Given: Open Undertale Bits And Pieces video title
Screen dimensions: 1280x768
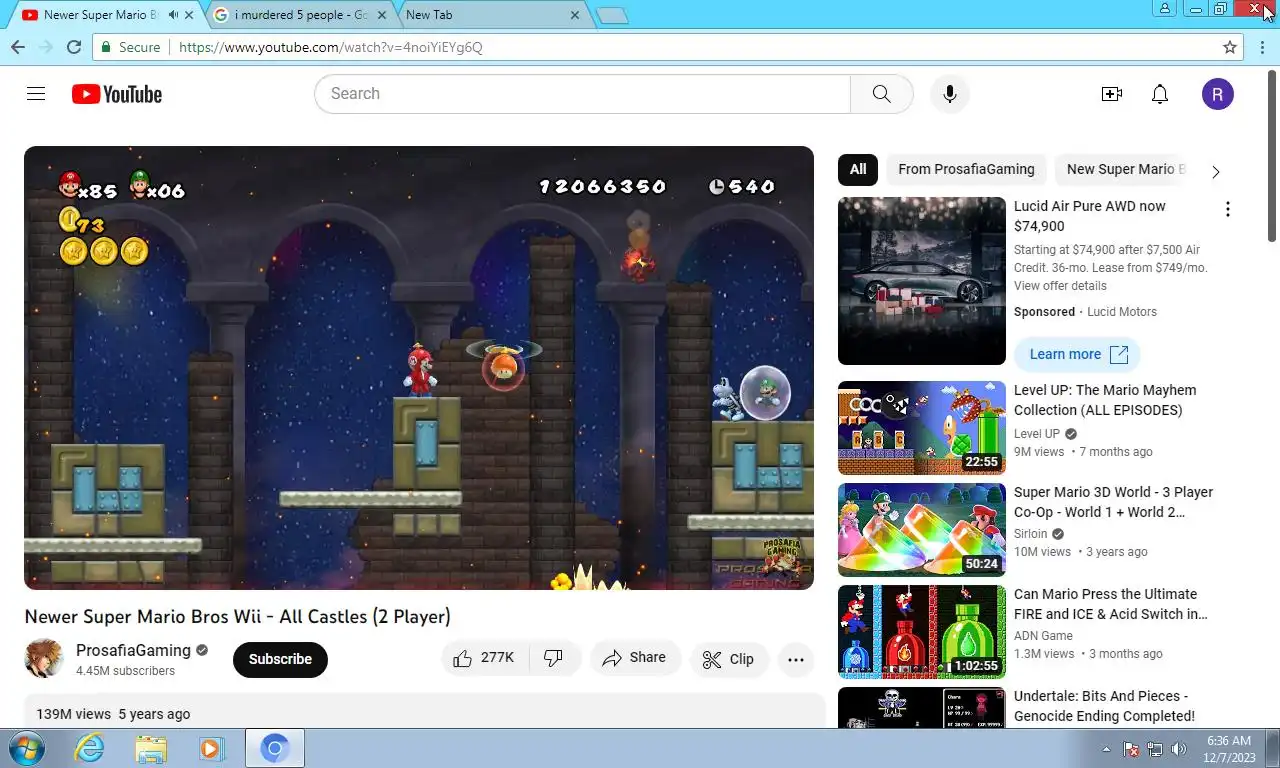Looking at the screenshot, I should (x=1104, y=706).
